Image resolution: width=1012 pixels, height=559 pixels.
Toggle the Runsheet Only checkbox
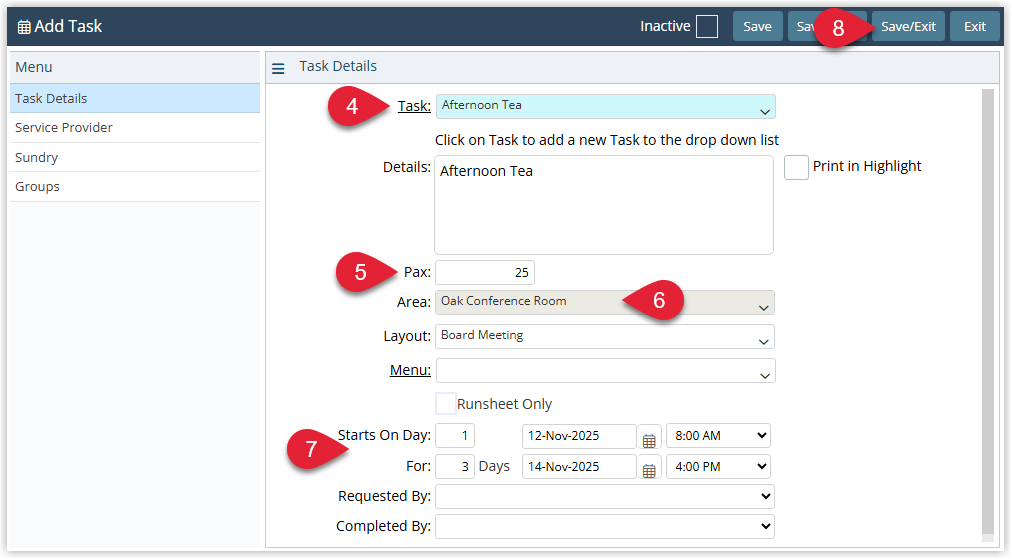pyautogui.click(x=445, y=403)
